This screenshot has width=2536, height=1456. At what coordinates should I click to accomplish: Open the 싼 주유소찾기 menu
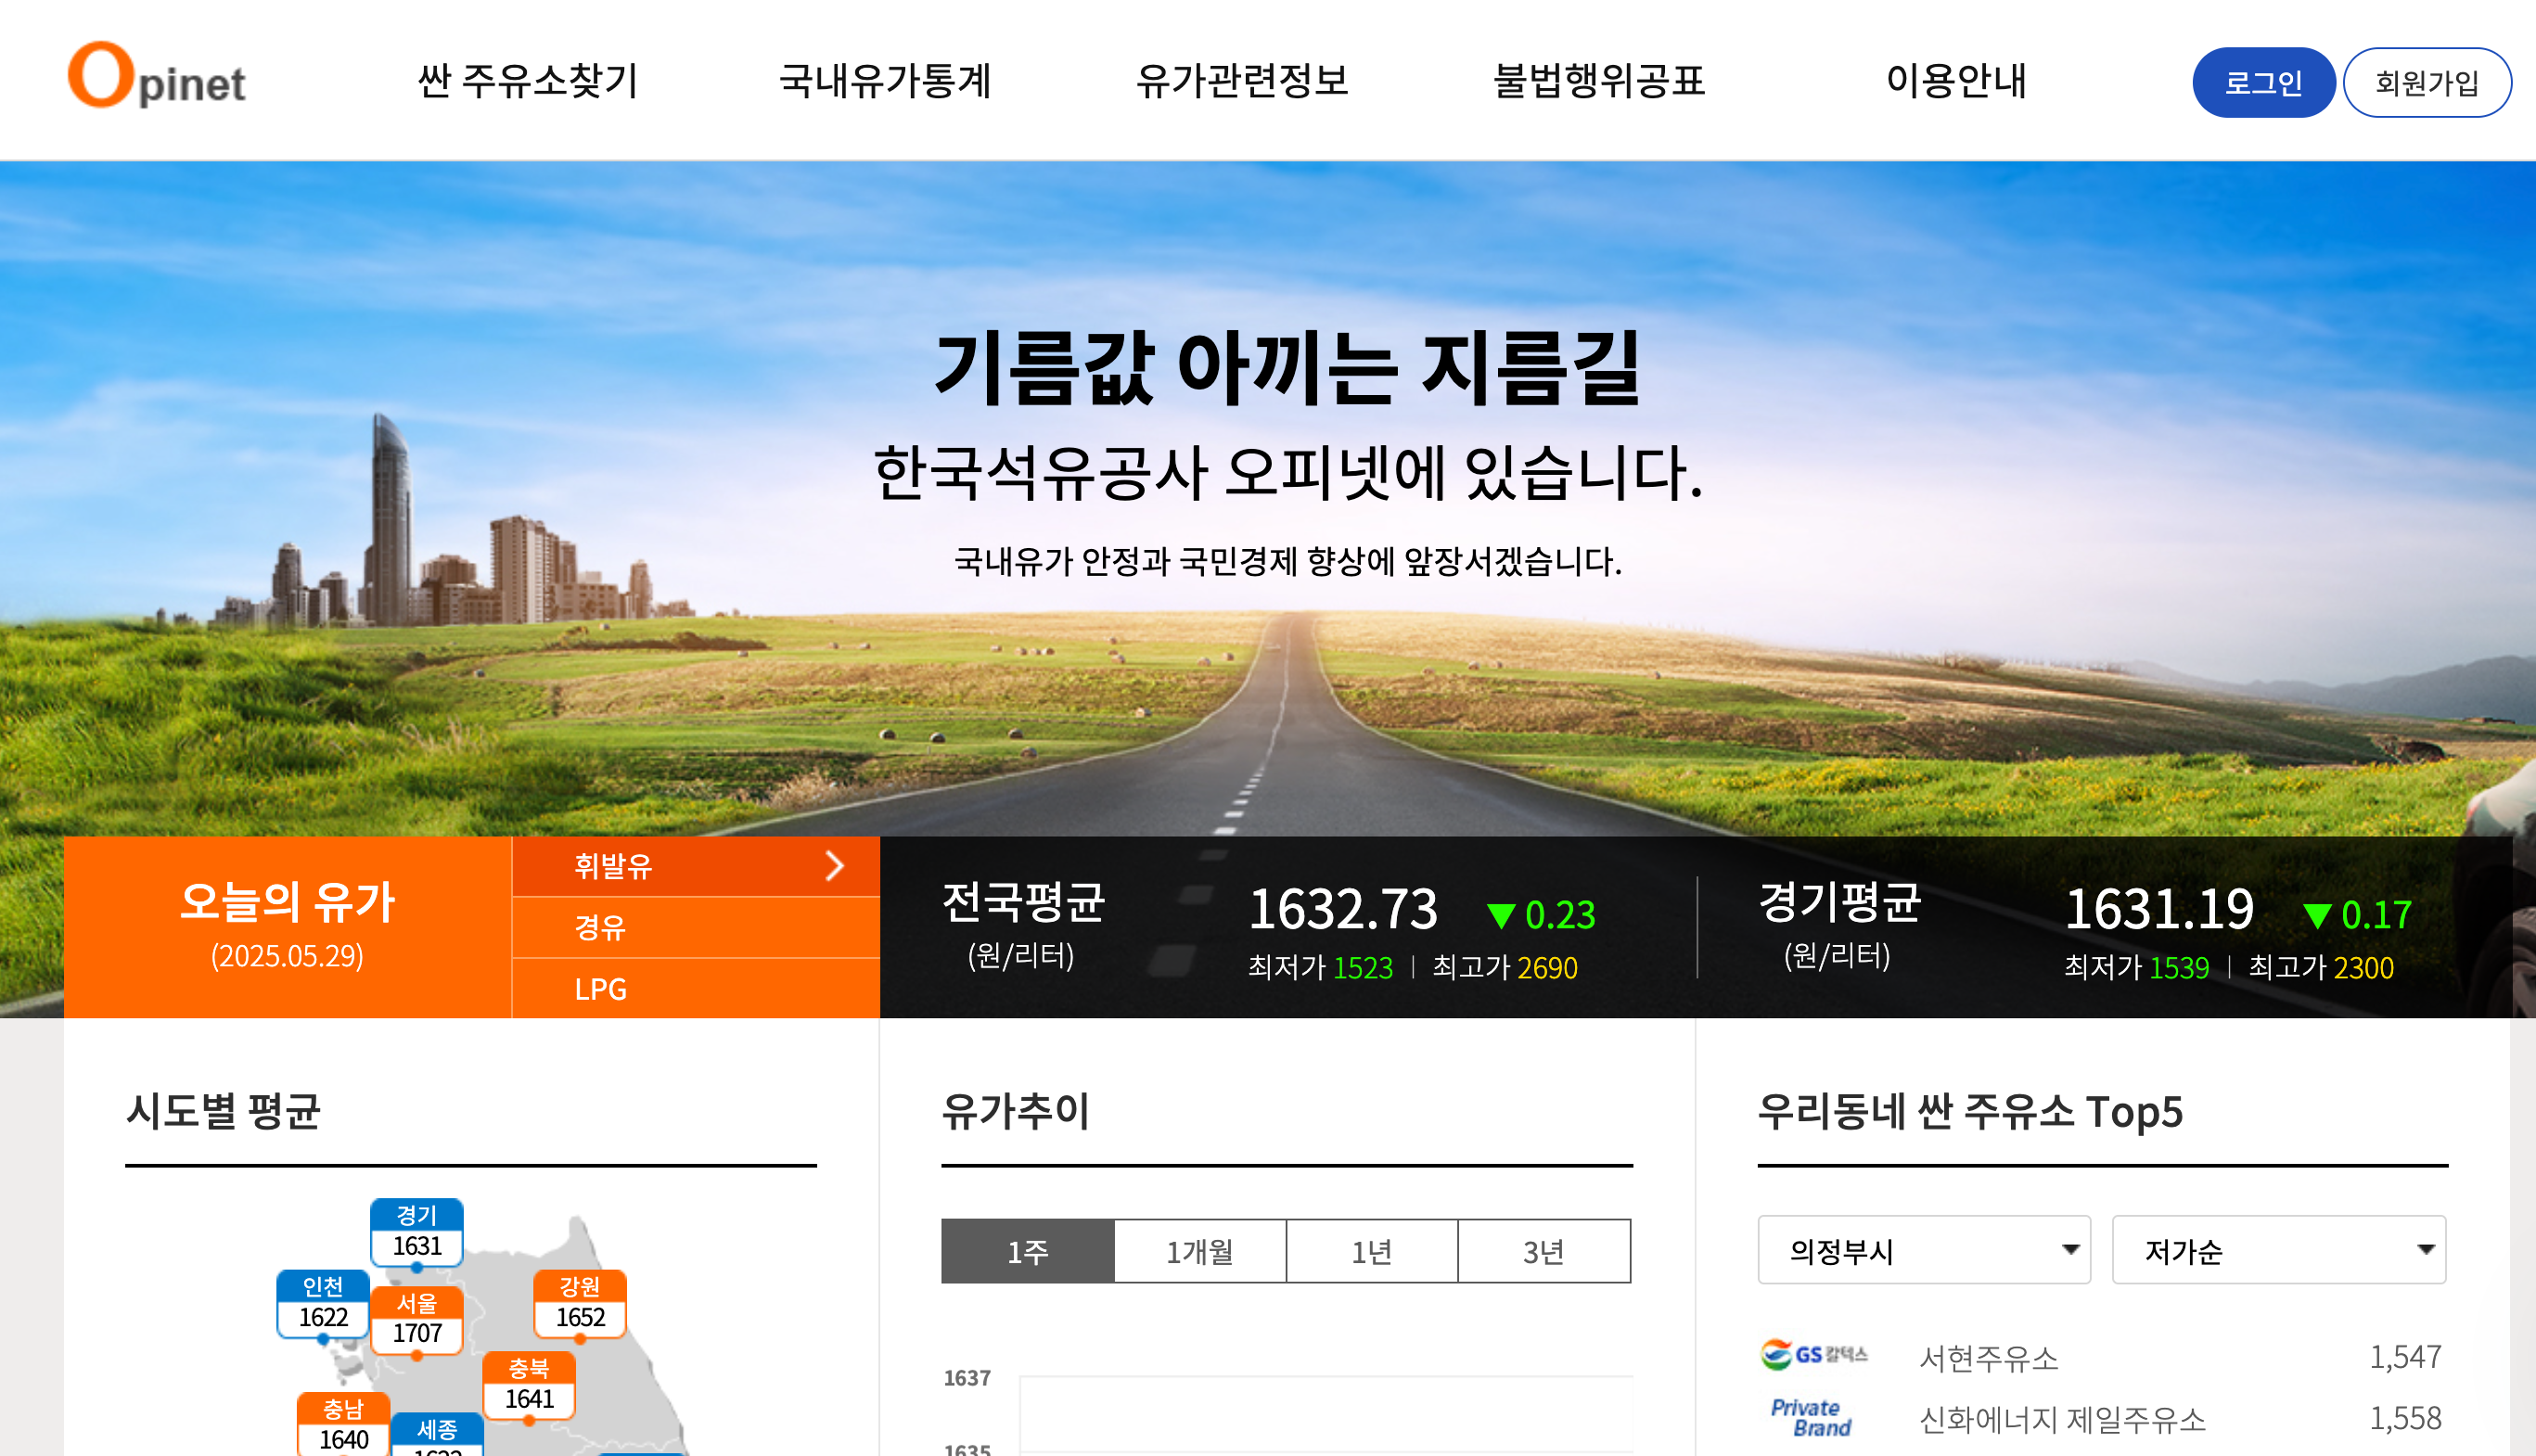coord(527,80)
